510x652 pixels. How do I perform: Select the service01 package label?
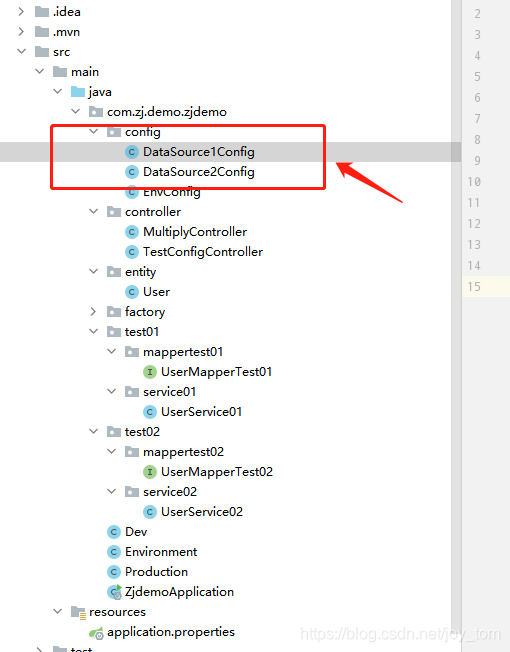tap(169, 392)
